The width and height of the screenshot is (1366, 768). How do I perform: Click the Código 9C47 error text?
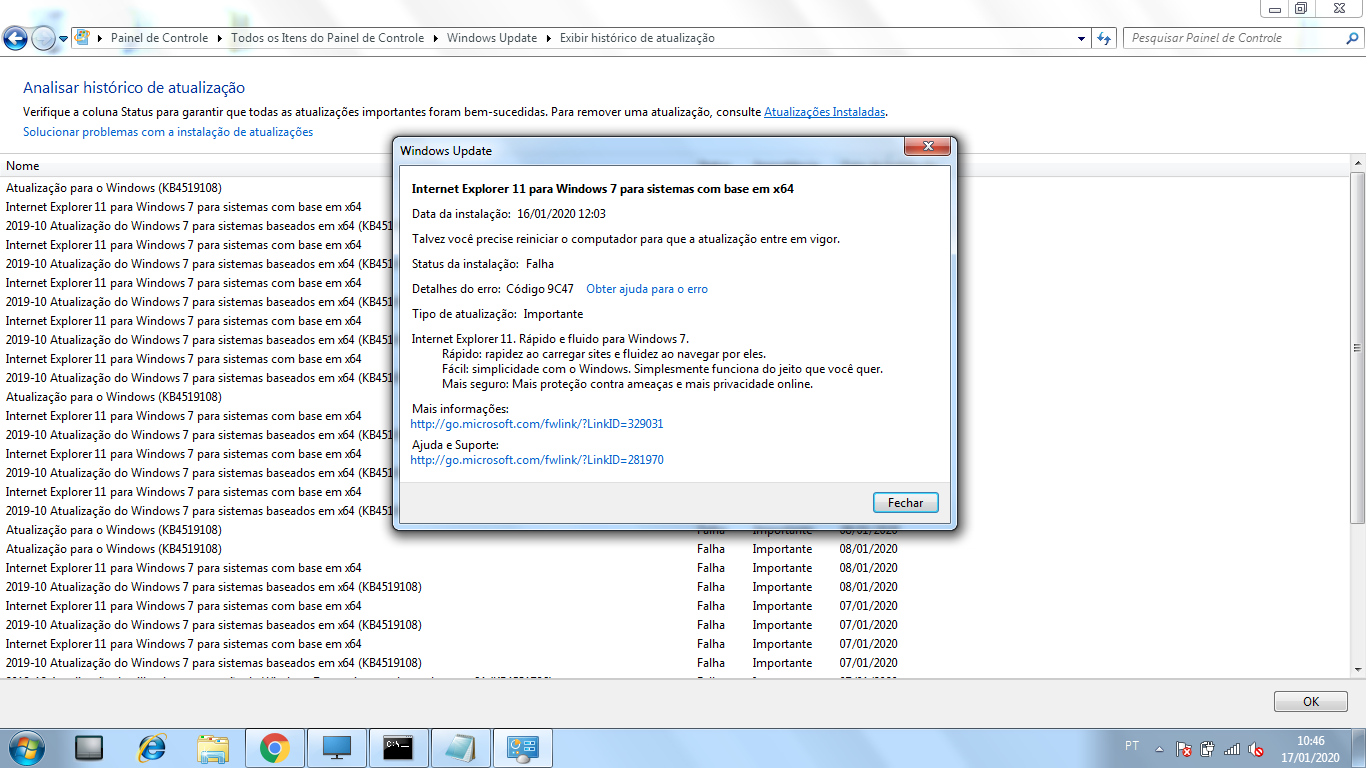(540, 289)
